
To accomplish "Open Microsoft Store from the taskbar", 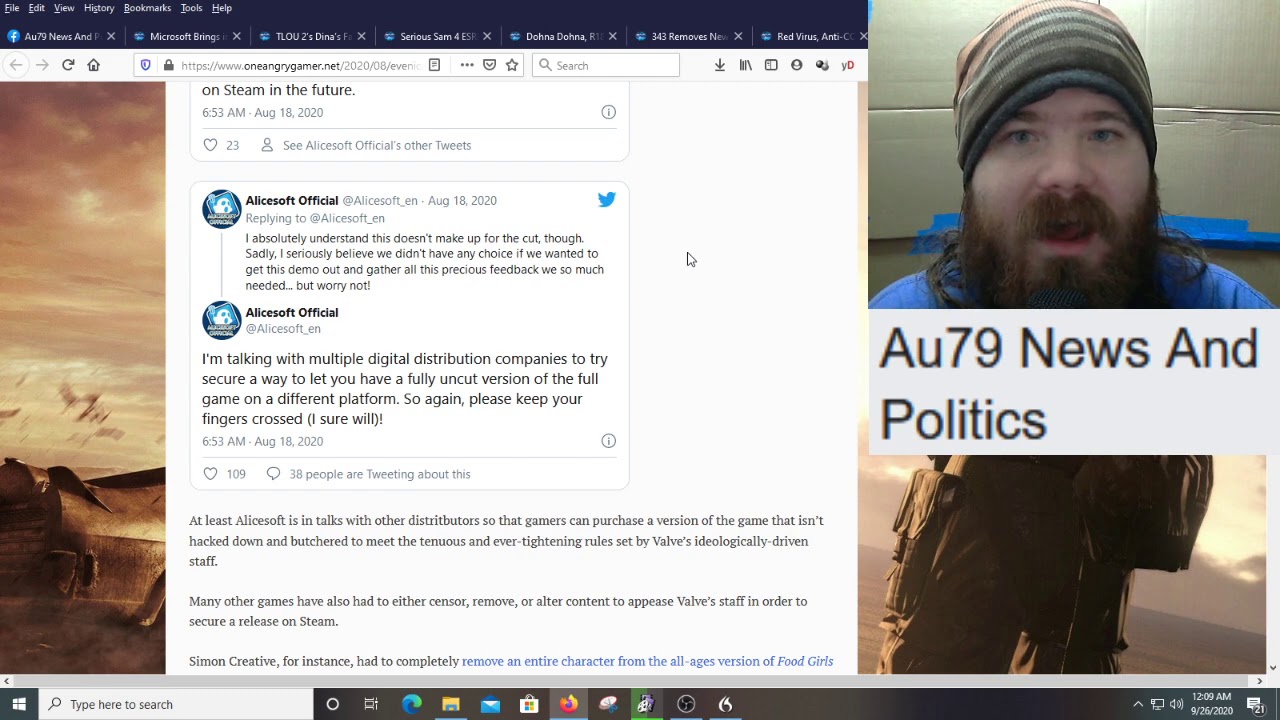I will (529, 704).
